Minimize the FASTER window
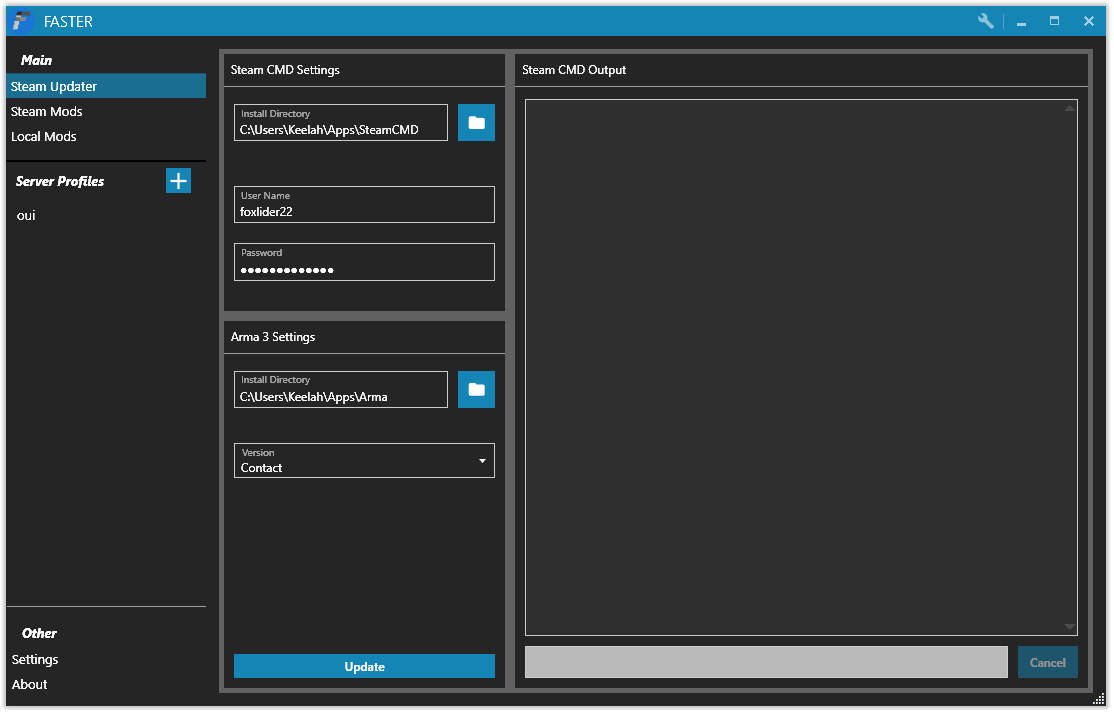The height and width of the screenshot is (714, 1114). [1021, 21]
